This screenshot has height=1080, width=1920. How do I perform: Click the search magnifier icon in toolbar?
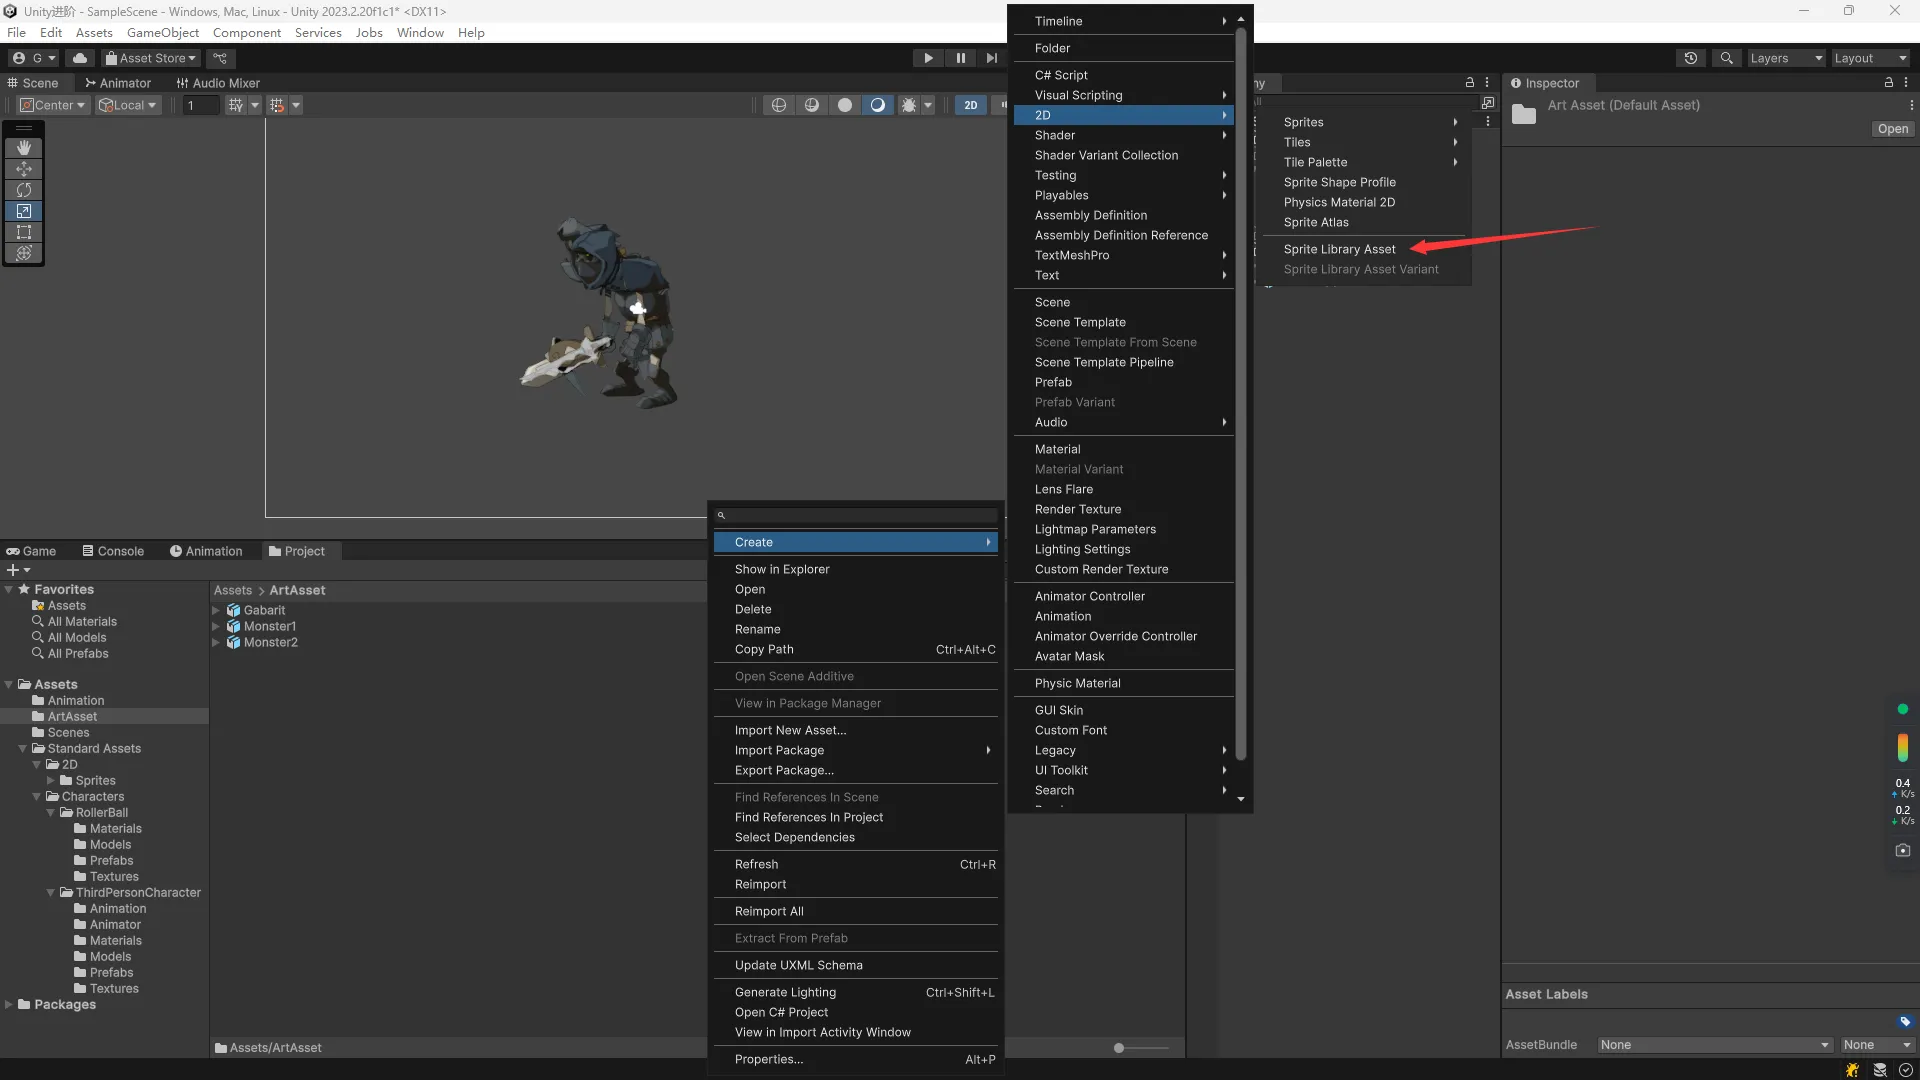(1726, 58)
